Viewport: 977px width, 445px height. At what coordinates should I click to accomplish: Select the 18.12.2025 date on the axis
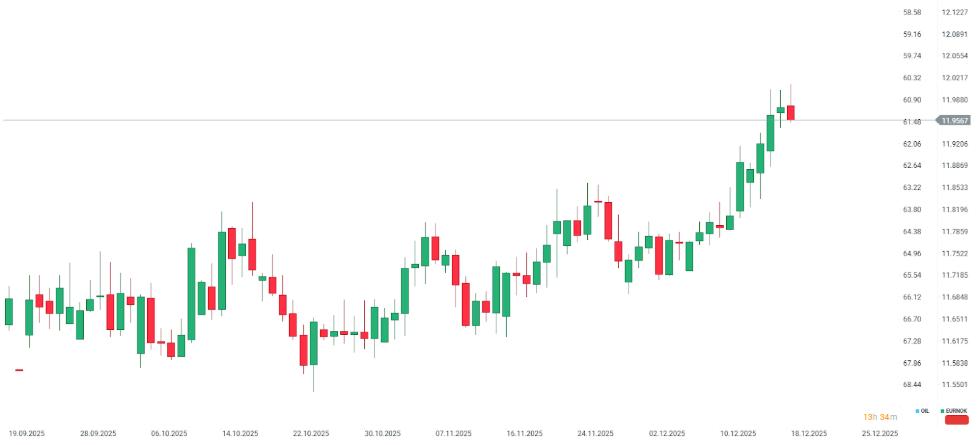coord(808,434)
